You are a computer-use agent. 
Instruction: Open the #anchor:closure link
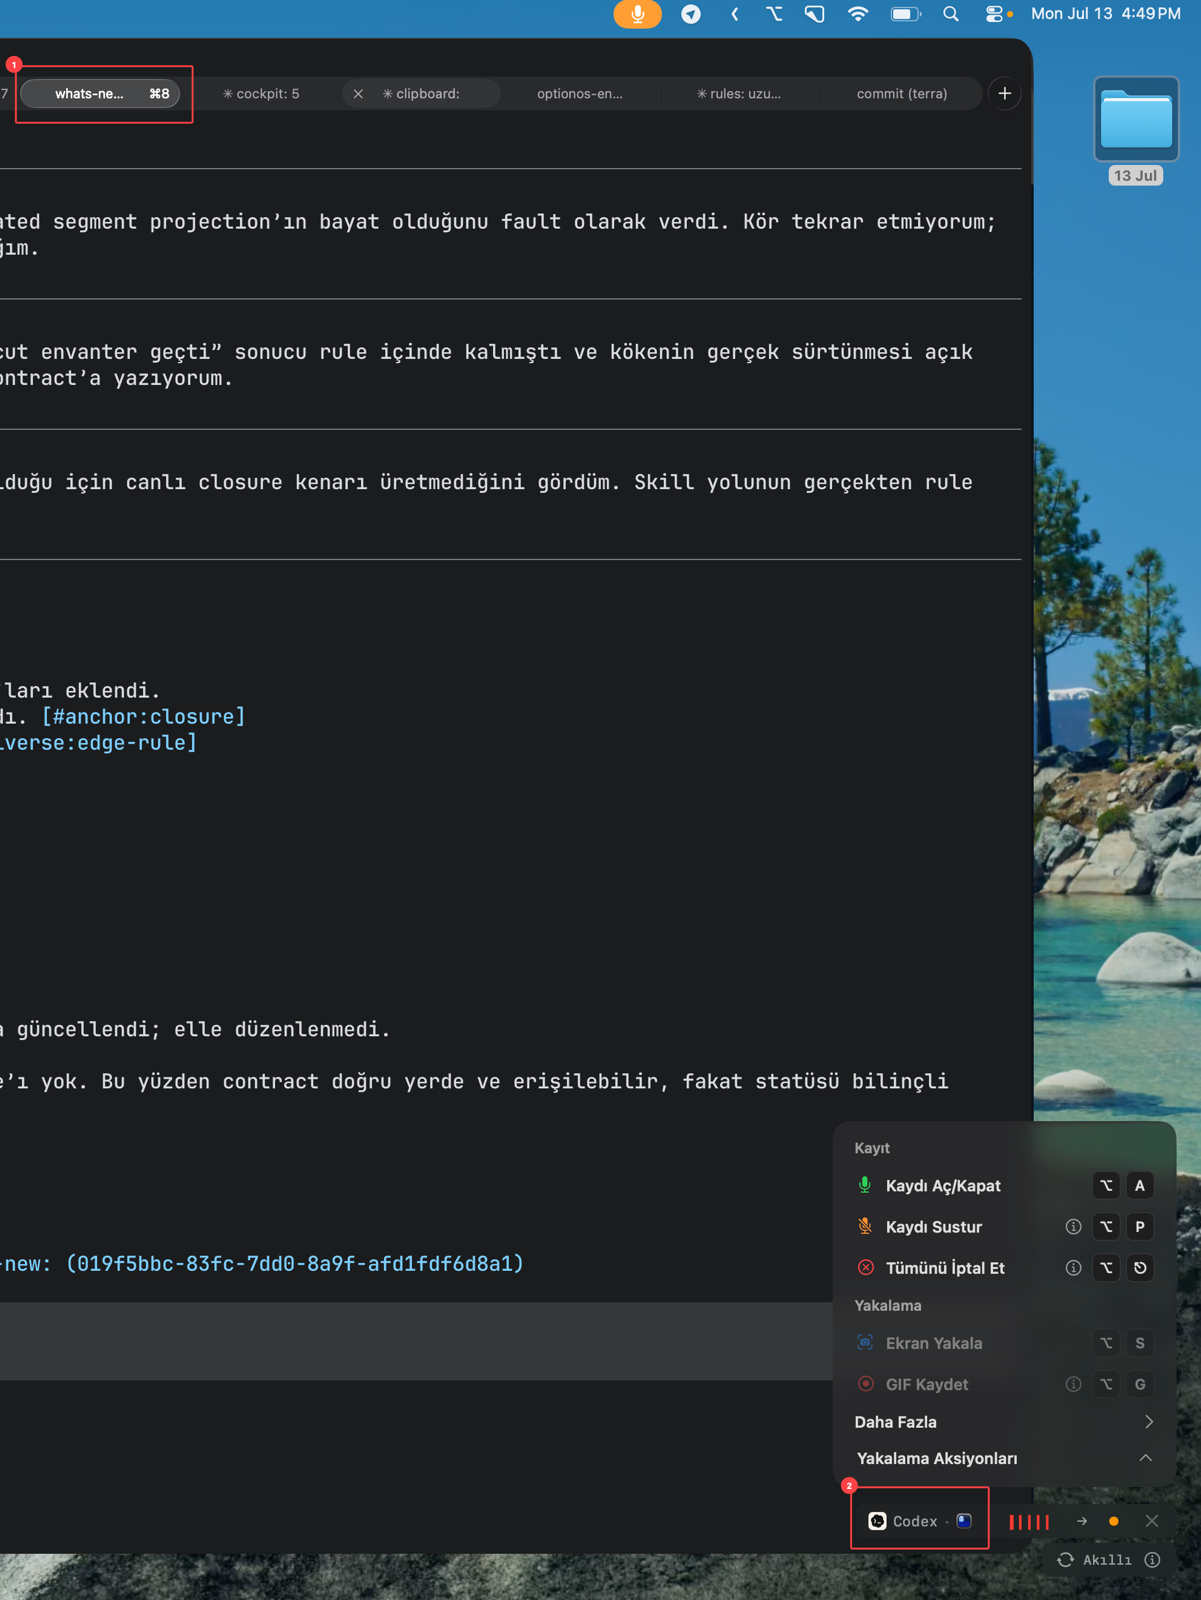(144, 717)
